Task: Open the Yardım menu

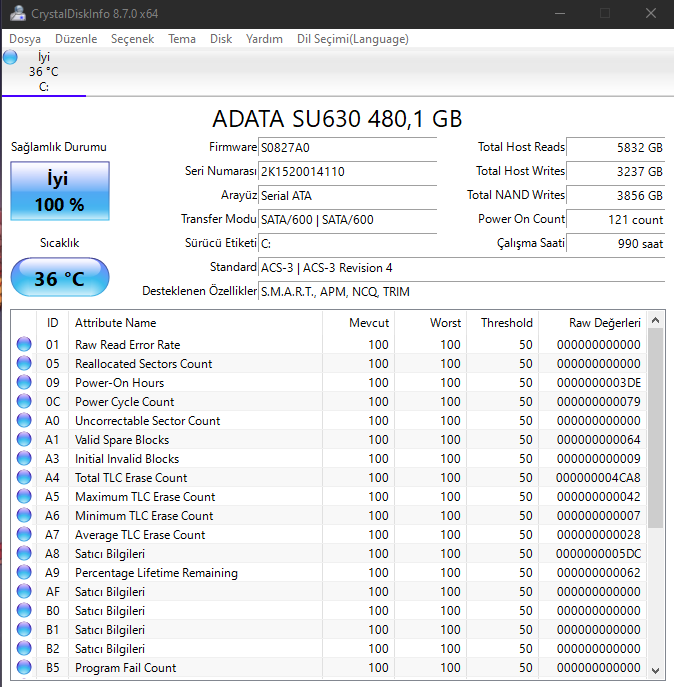Action: [264, 39]
